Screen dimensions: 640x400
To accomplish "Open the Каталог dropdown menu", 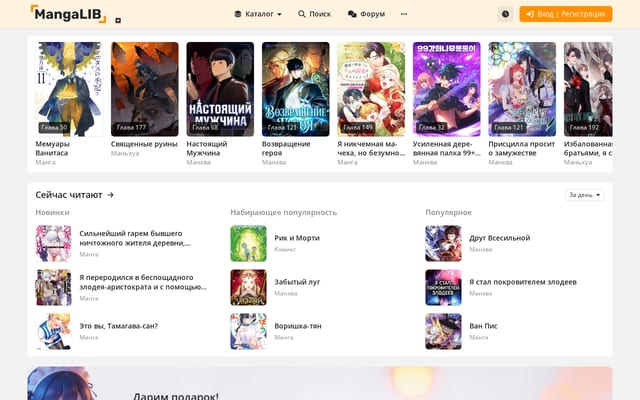I will click(258, 14).
